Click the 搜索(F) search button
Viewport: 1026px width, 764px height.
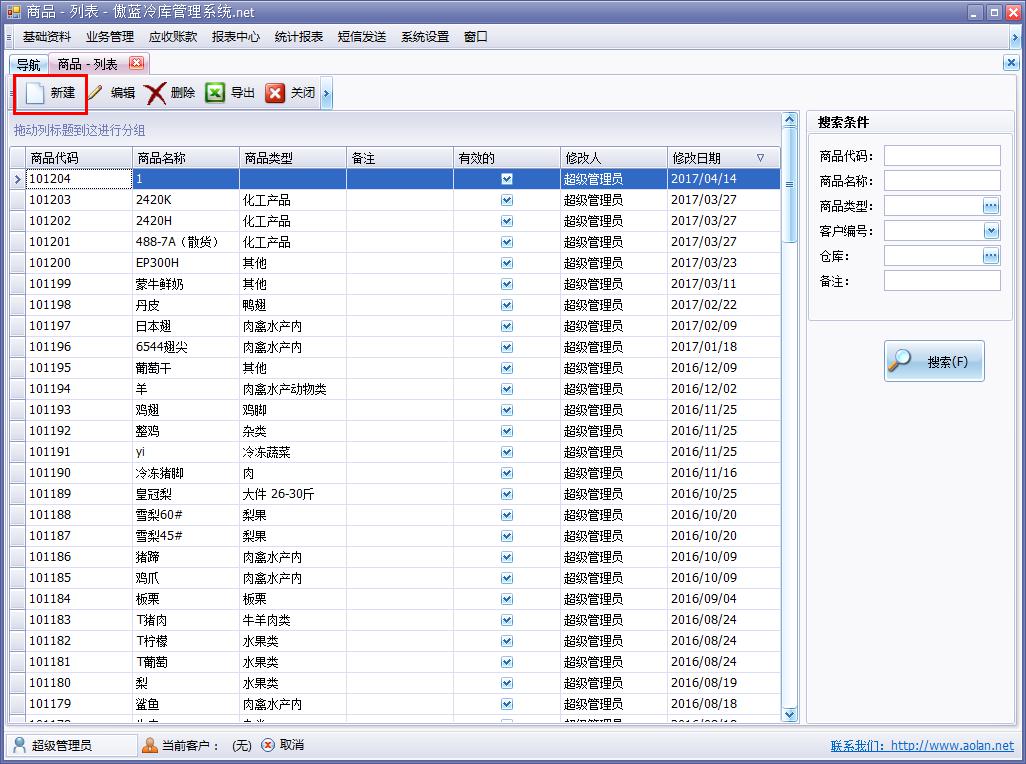(934, 361)
